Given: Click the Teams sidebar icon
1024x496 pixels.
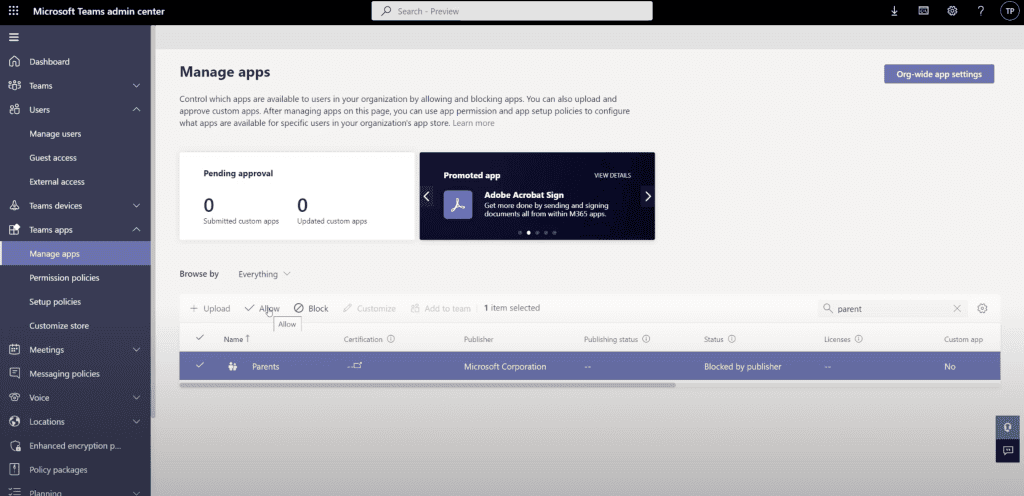Looking at the screenshot, I should click(14, 85).
